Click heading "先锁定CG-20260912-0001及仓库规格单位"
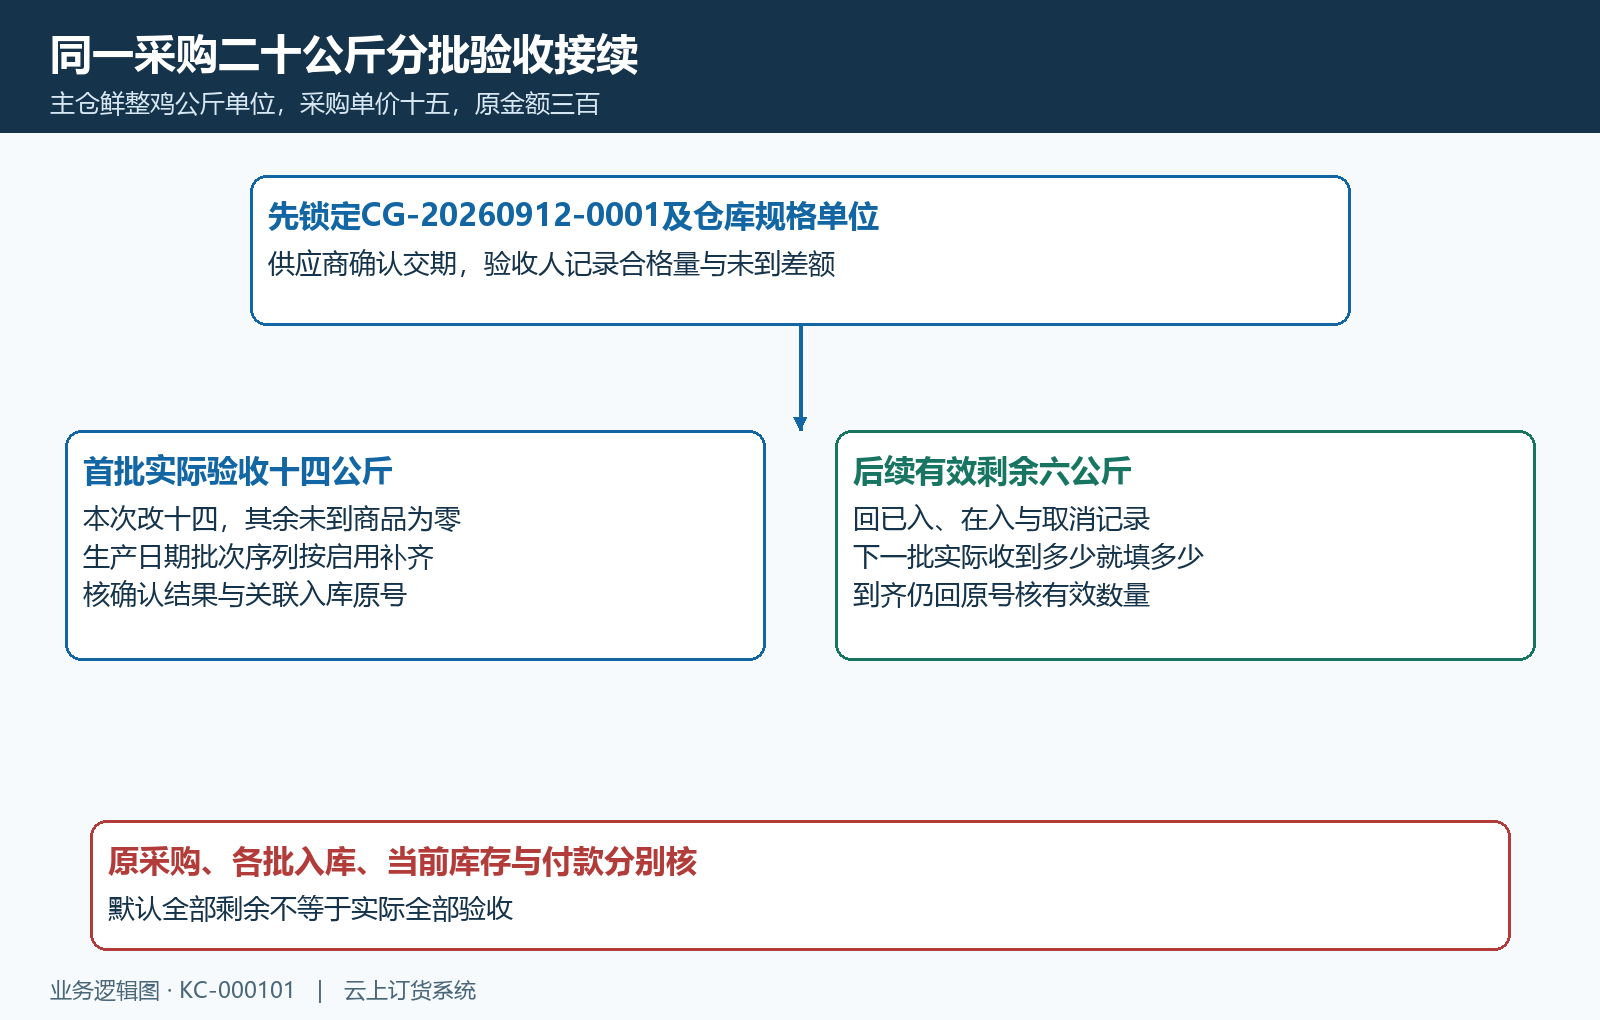This screenshot has width=1600, height=1020. (x=573, y=216)
